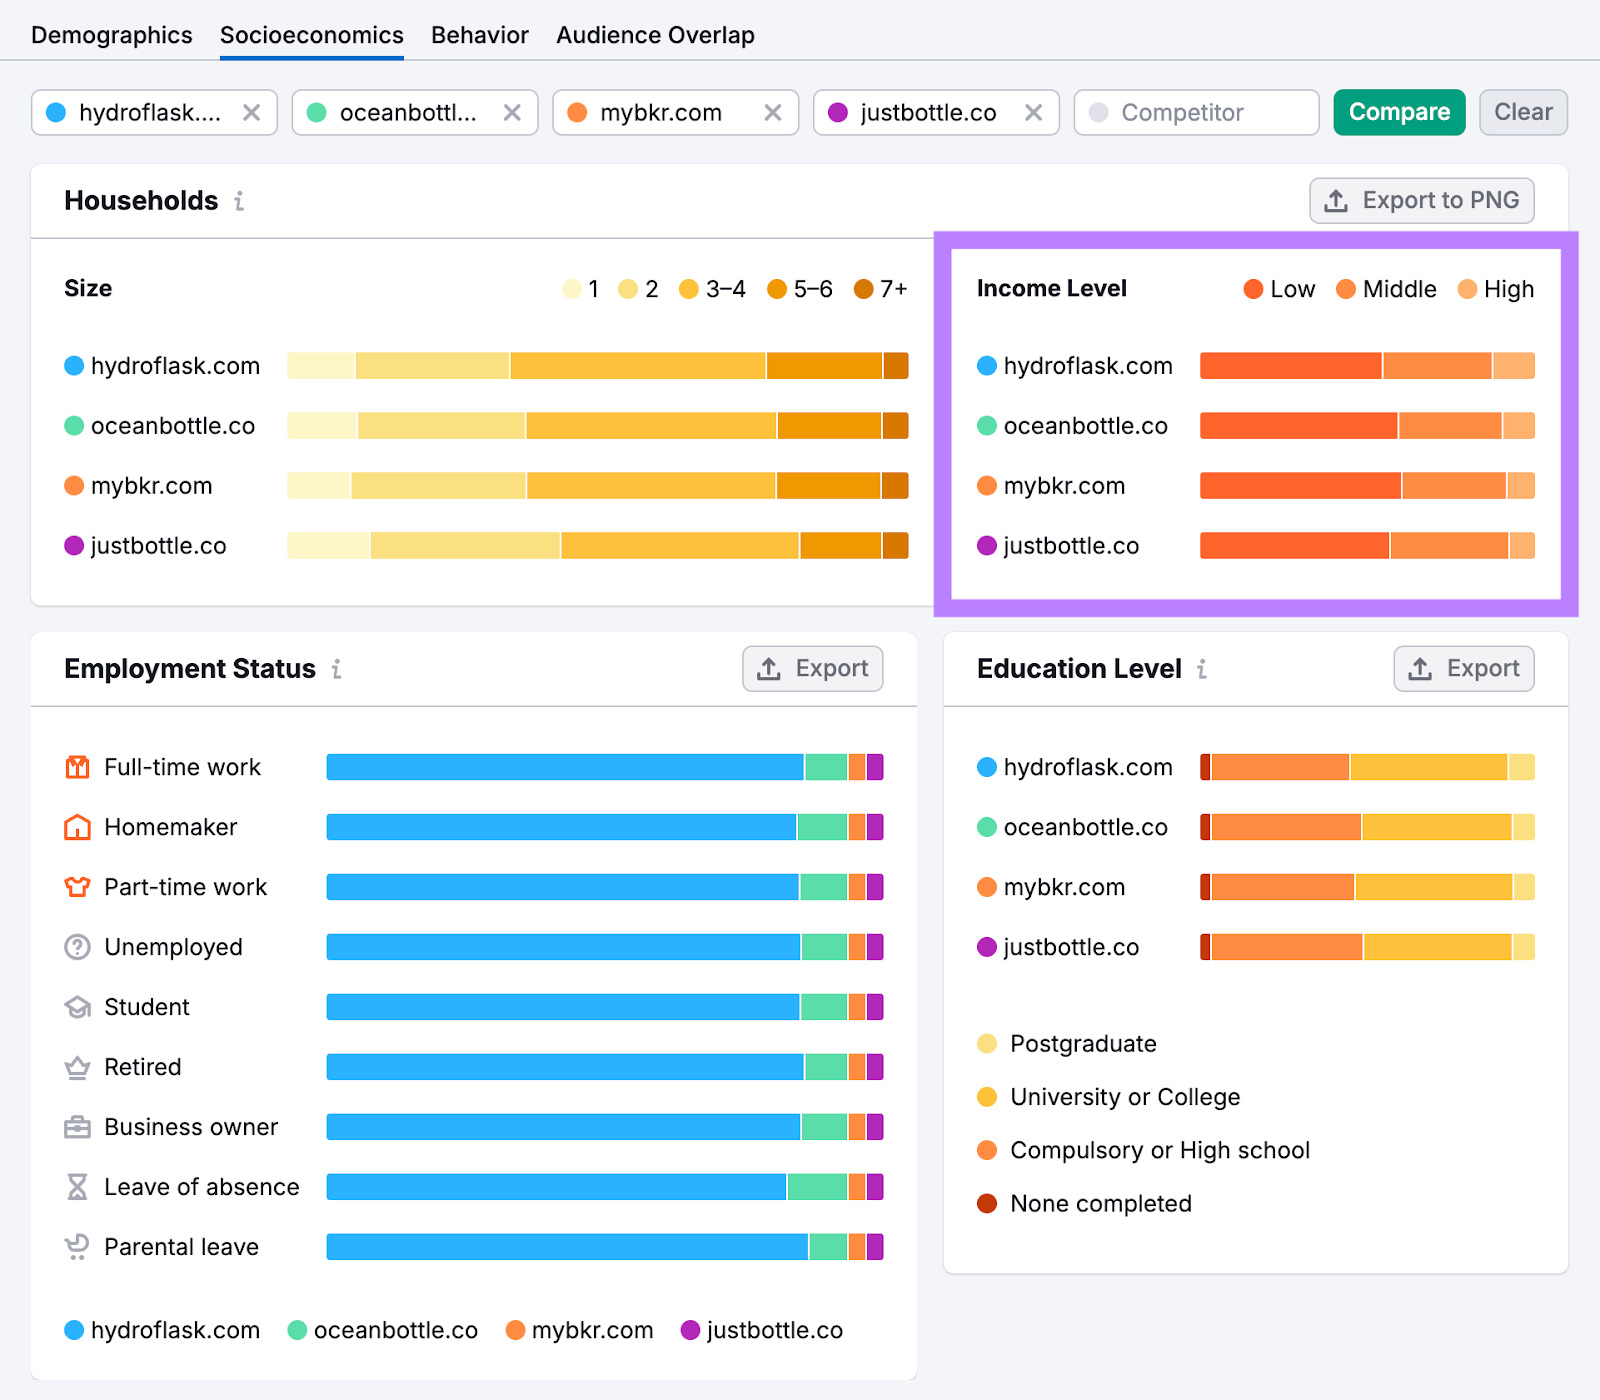Open the Audience Overlap tab
This screenshot has width=1600, height=1400.
655,35
